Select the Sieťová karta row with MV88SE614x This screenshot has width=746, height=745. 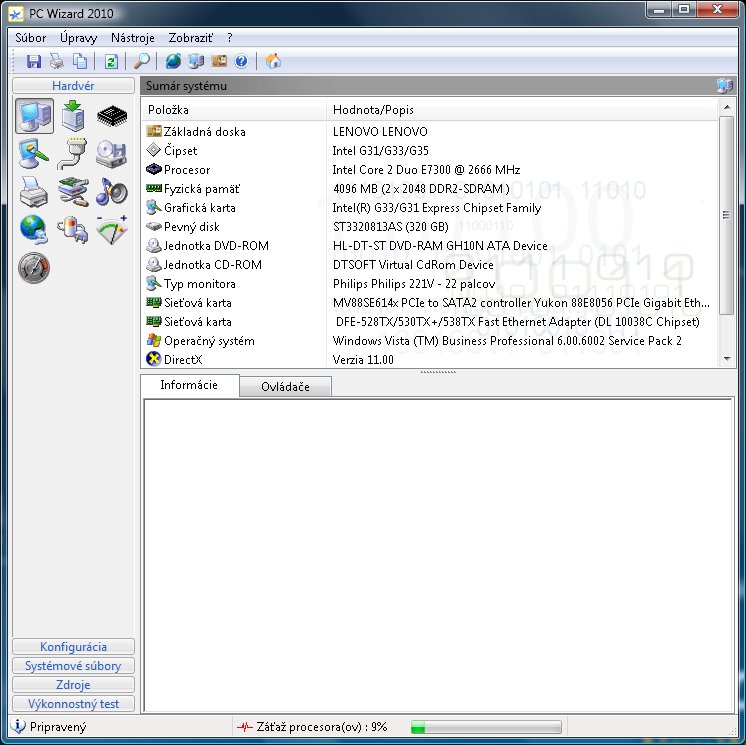pyautogui.click(x=429, y=303)
